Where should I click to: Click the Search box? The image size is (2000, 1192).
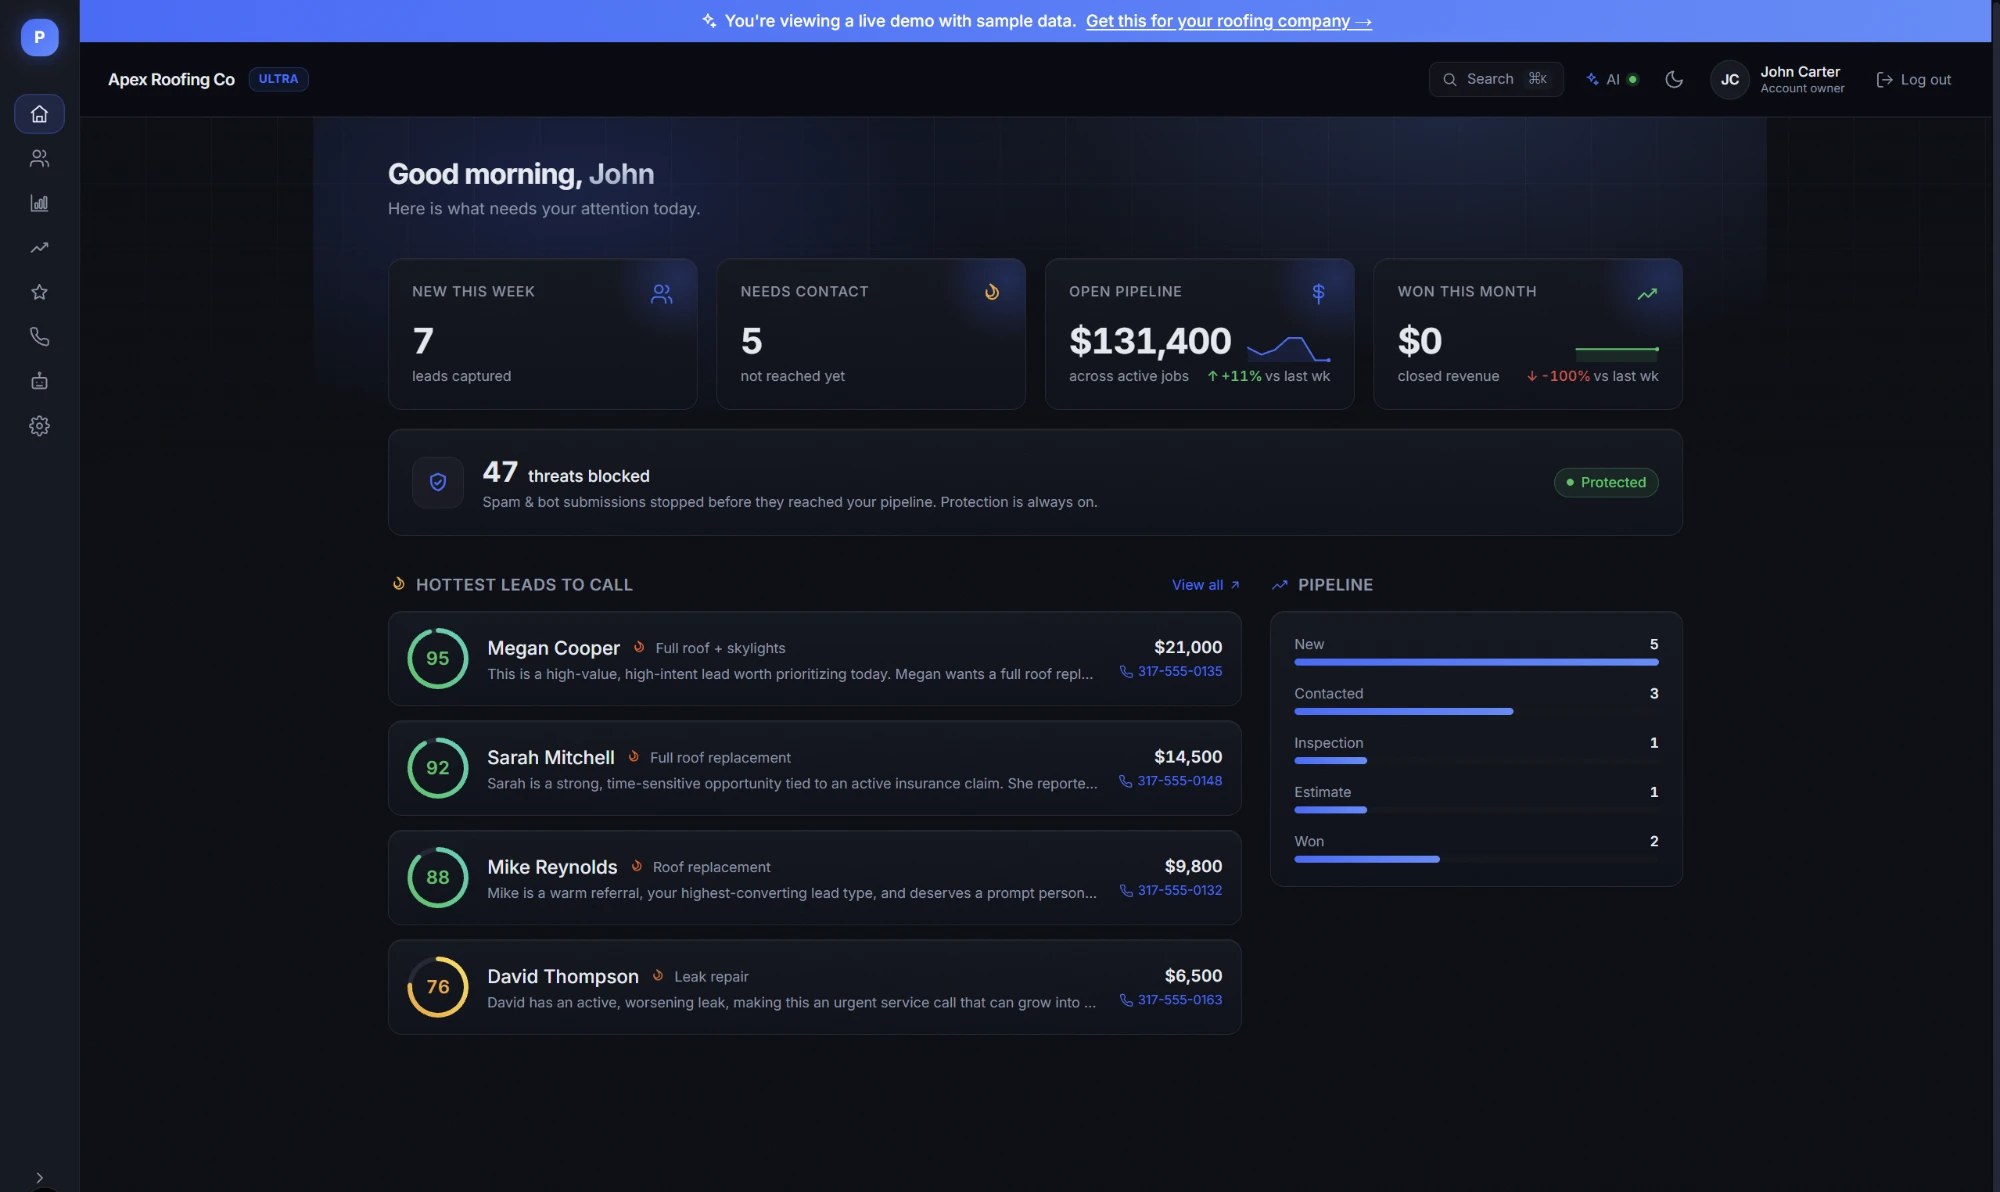[x=1496, y=79]
